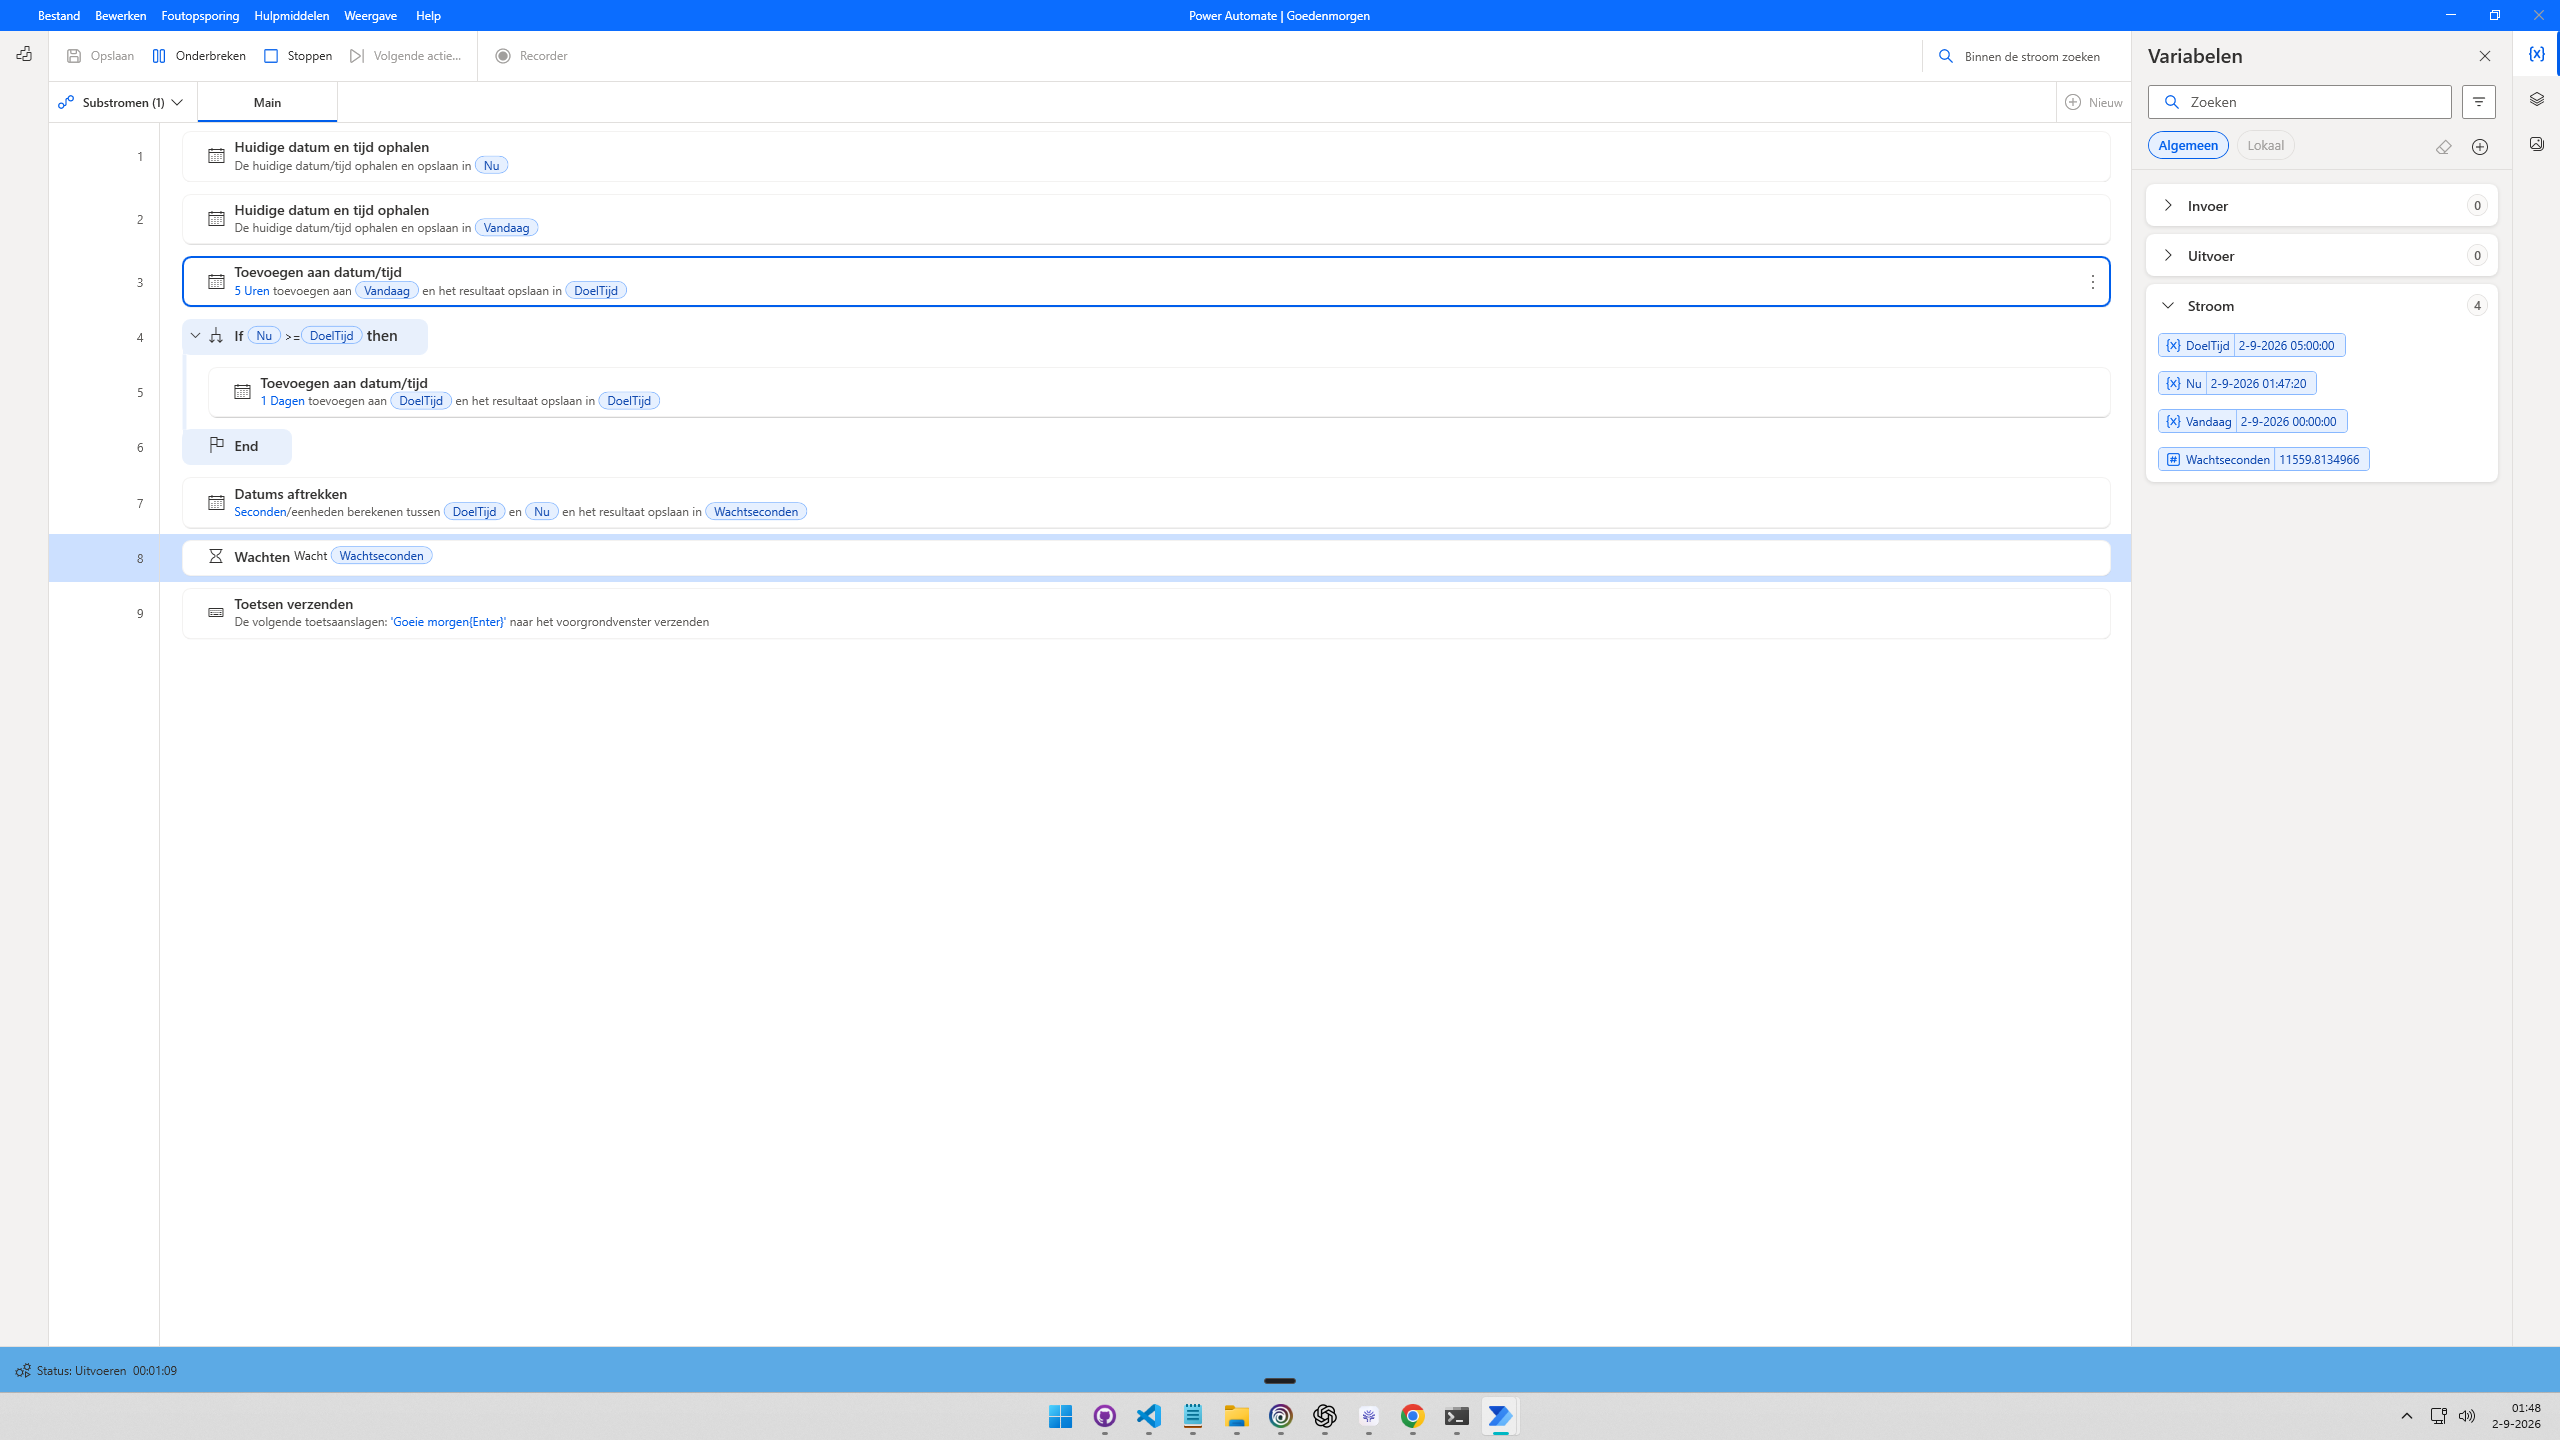The width and height of the screenshot is (2560, 1440).
Task: Click the 5 Uren link in action 3
Action: click(252, 291)
